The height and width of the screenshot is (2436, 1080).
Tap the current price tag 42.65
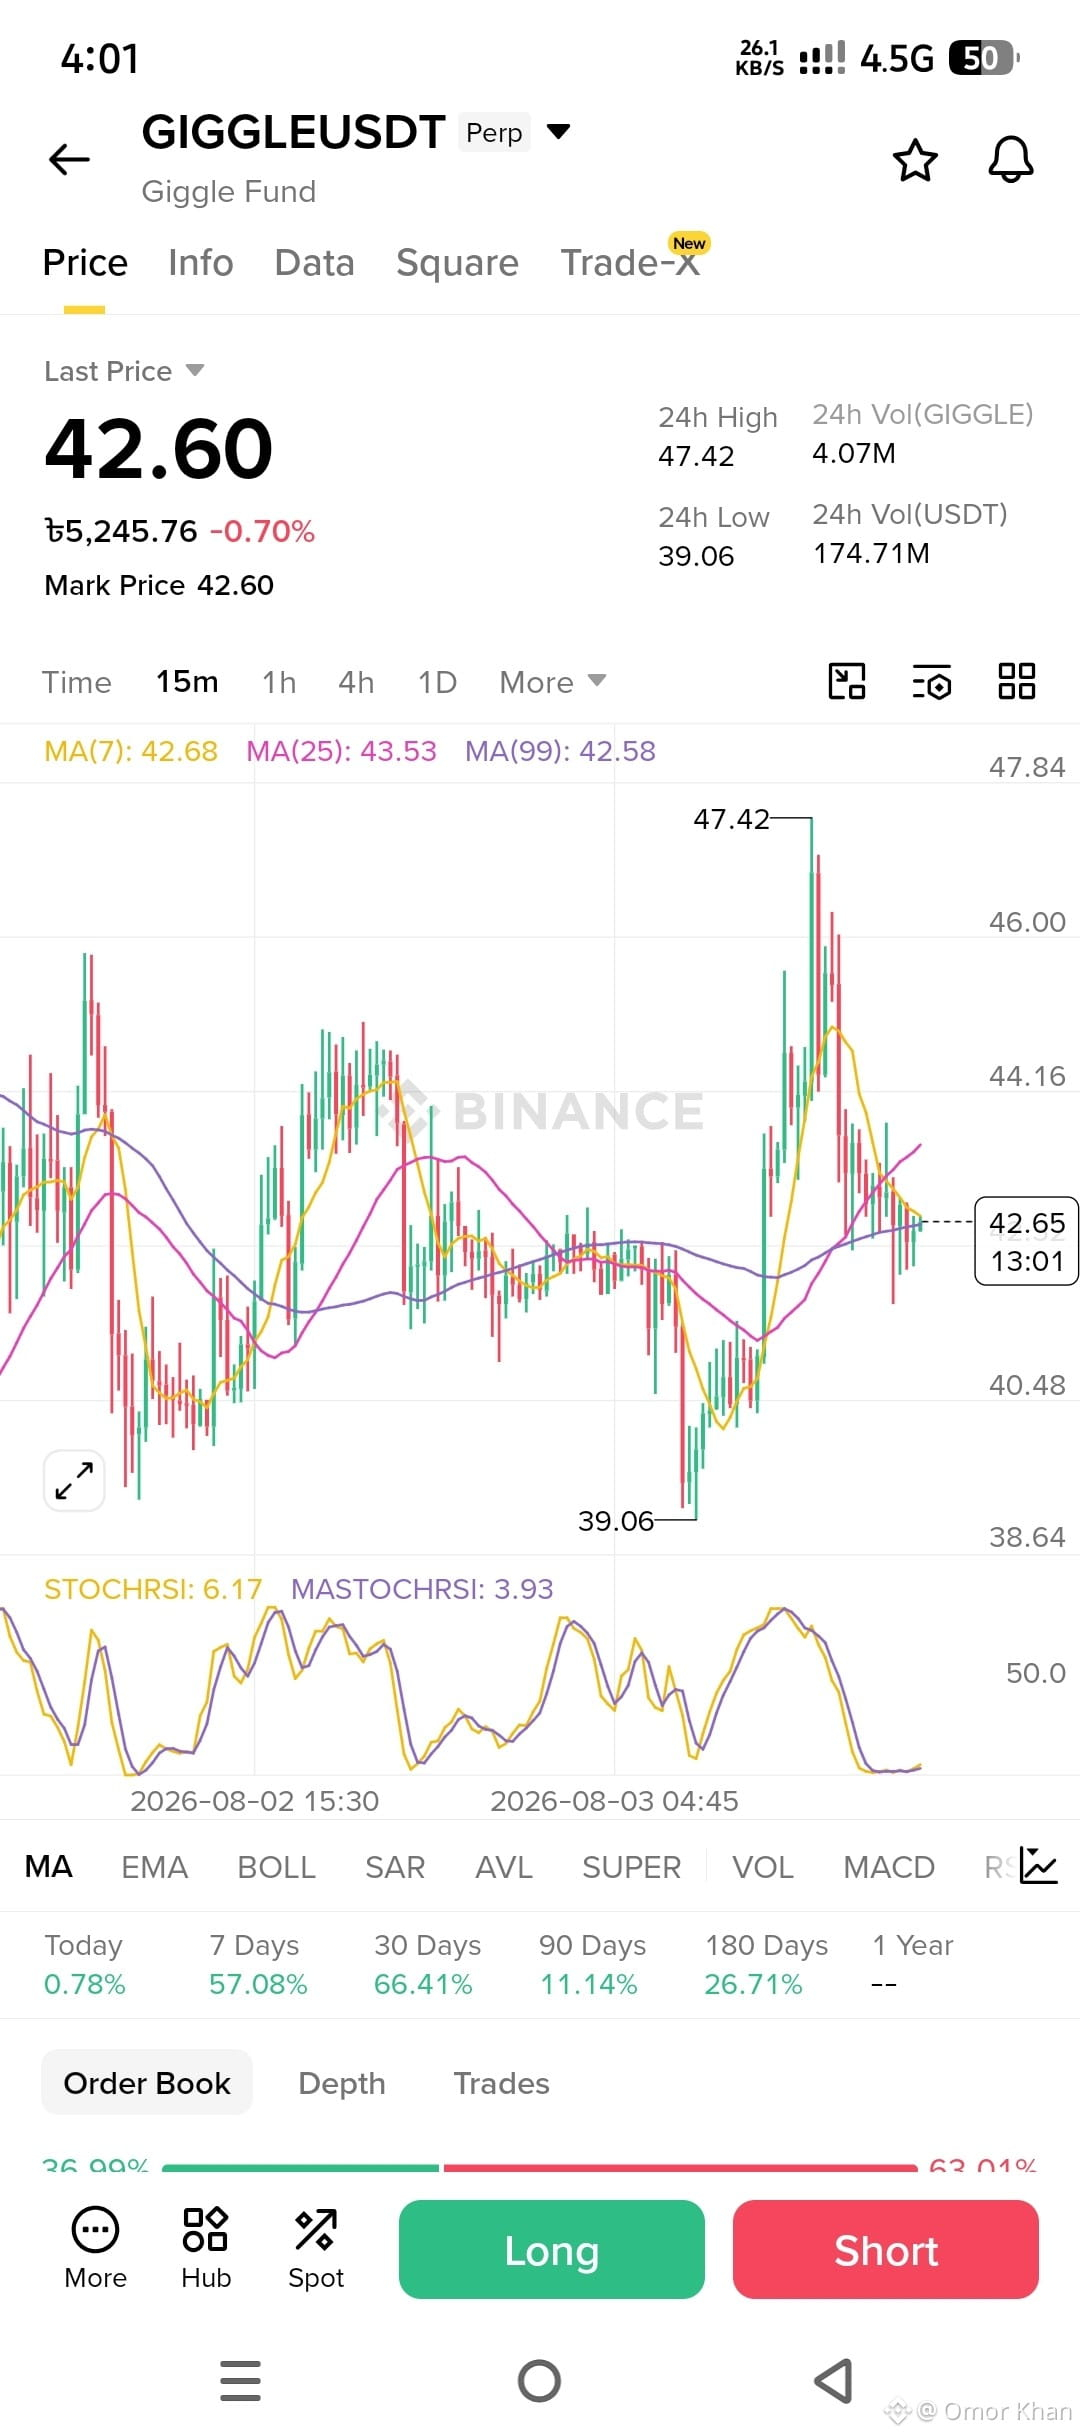[1027, 1241]
